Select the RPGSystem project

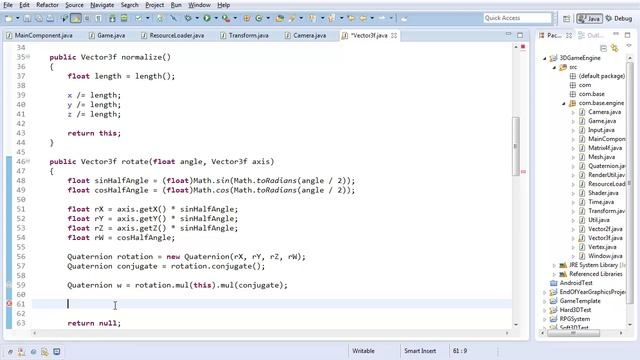[574, 319]
